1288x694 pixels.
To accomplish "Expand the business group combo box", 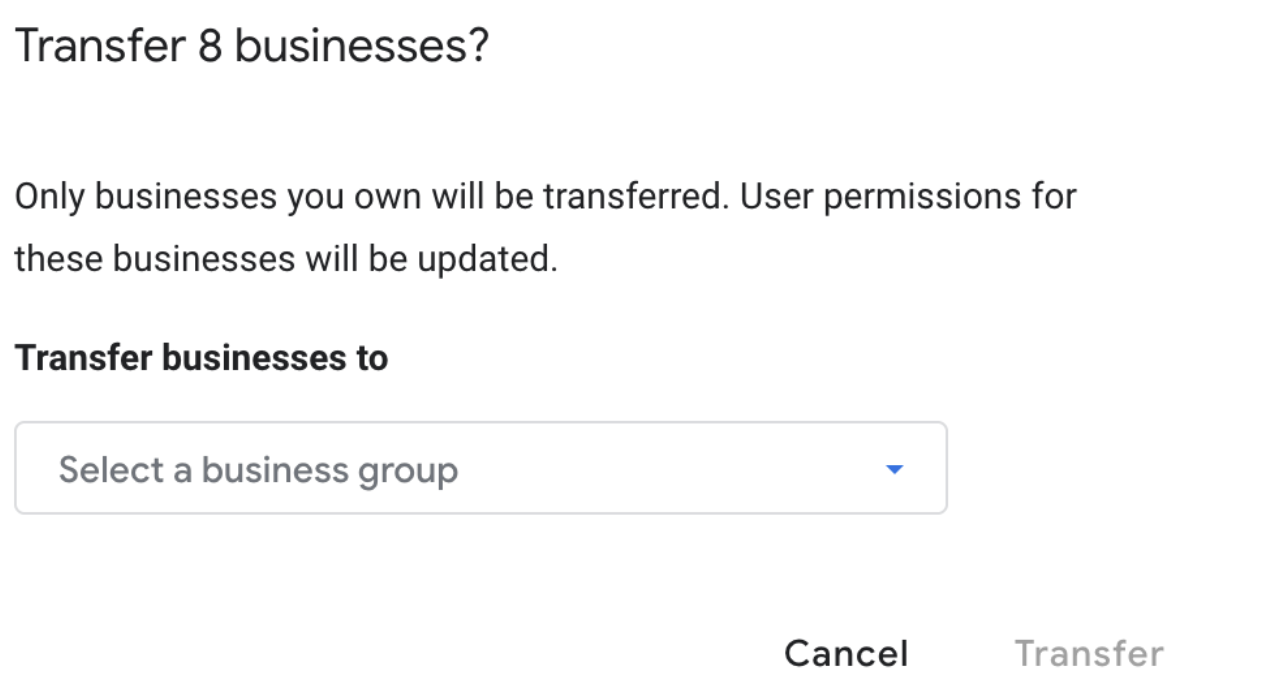I will click(480, 468).
